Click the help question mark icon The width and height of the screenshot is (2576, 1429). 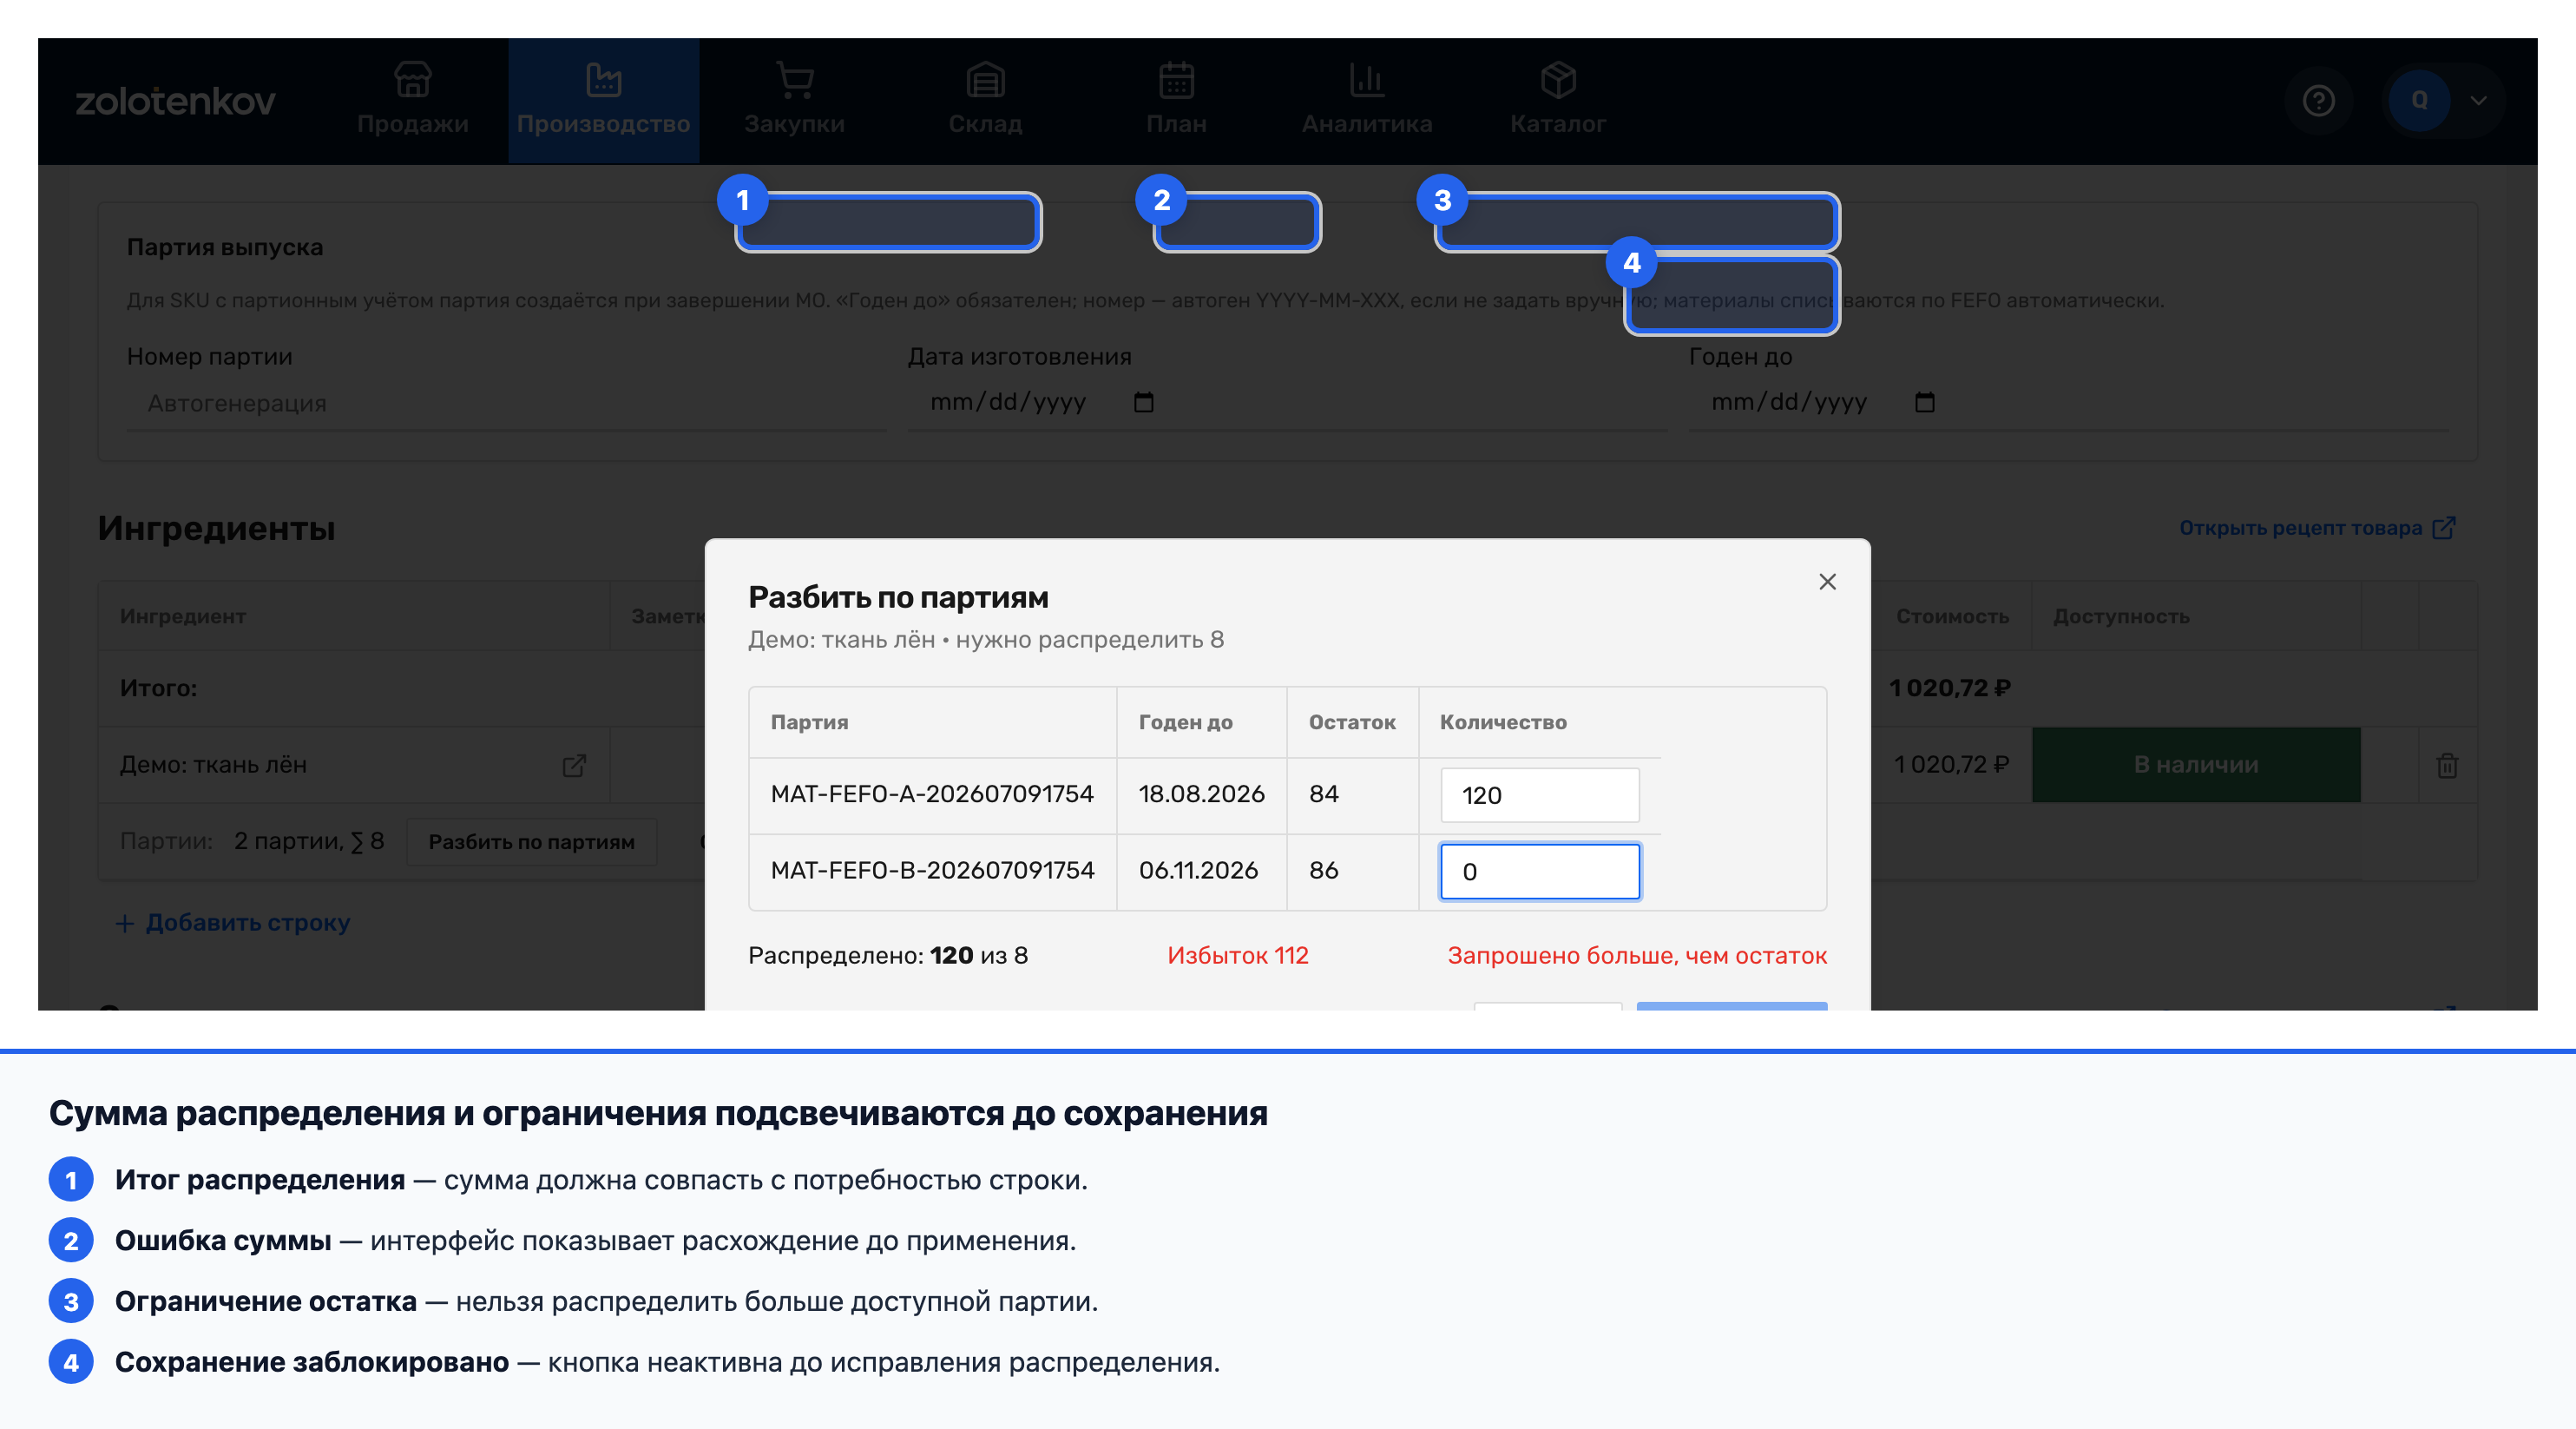click(2318, 100)
